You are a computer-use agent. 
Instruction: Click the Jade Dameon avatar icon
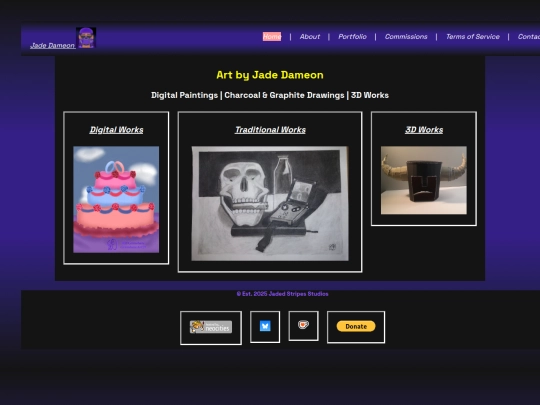point(86,38)
